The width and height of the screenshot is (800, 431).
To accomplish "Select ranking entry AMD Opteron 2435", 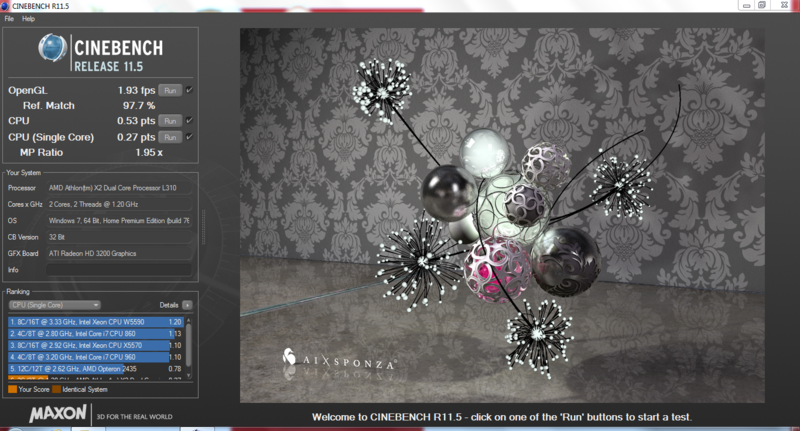I will [x=95, y=369].
